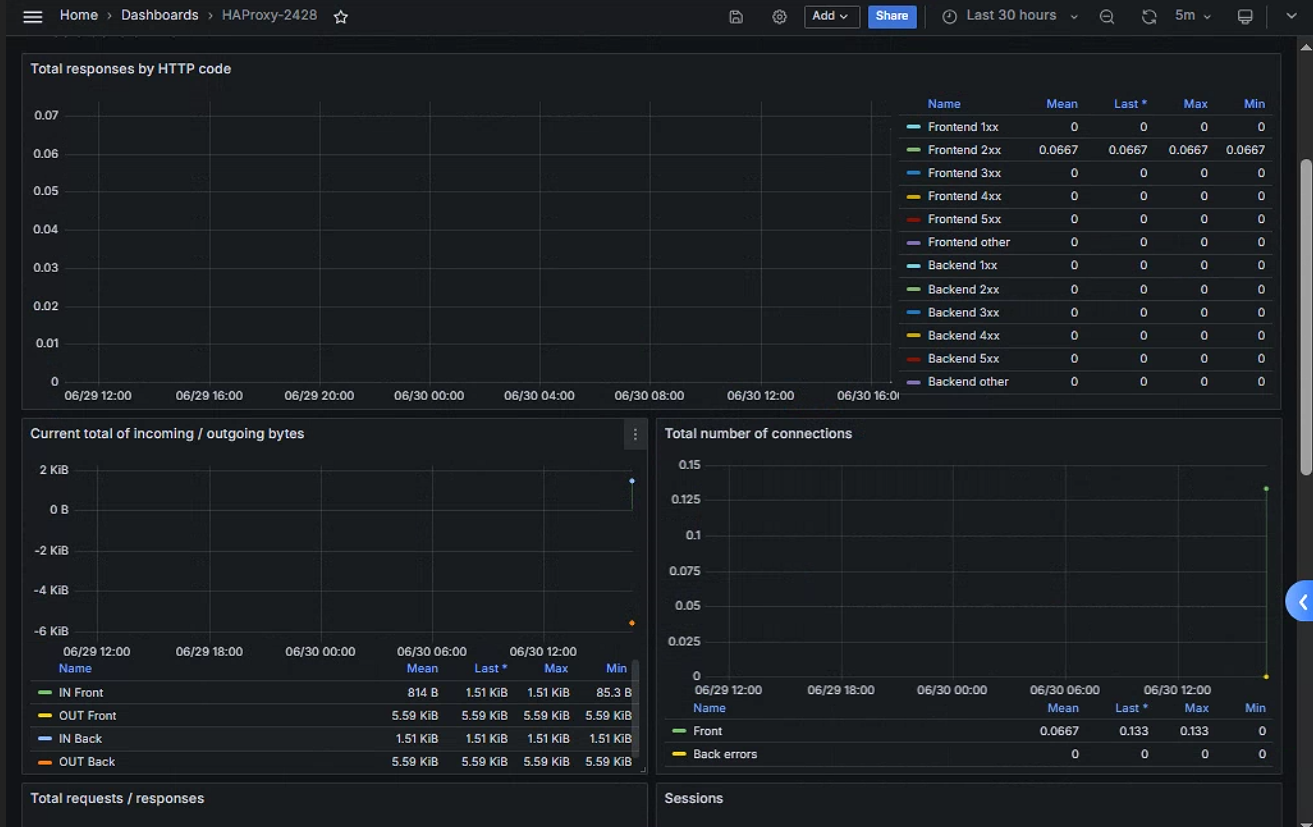Sort the HTTP code legend by Max
The image size is (1313, 827).
pyautogui.click(x=1196, y=104)
